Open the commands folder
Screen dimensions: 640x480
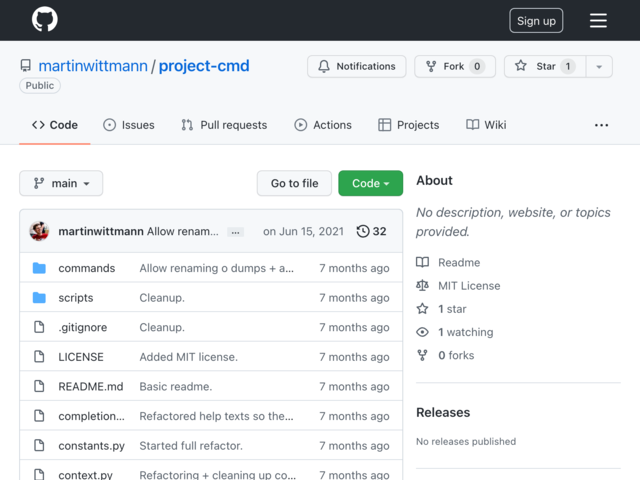(x=87, y=268)
